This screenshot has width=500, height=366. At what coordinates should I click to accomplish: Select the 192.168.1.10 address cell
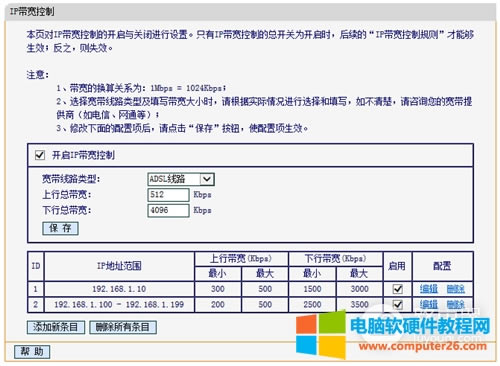[119, 289]
